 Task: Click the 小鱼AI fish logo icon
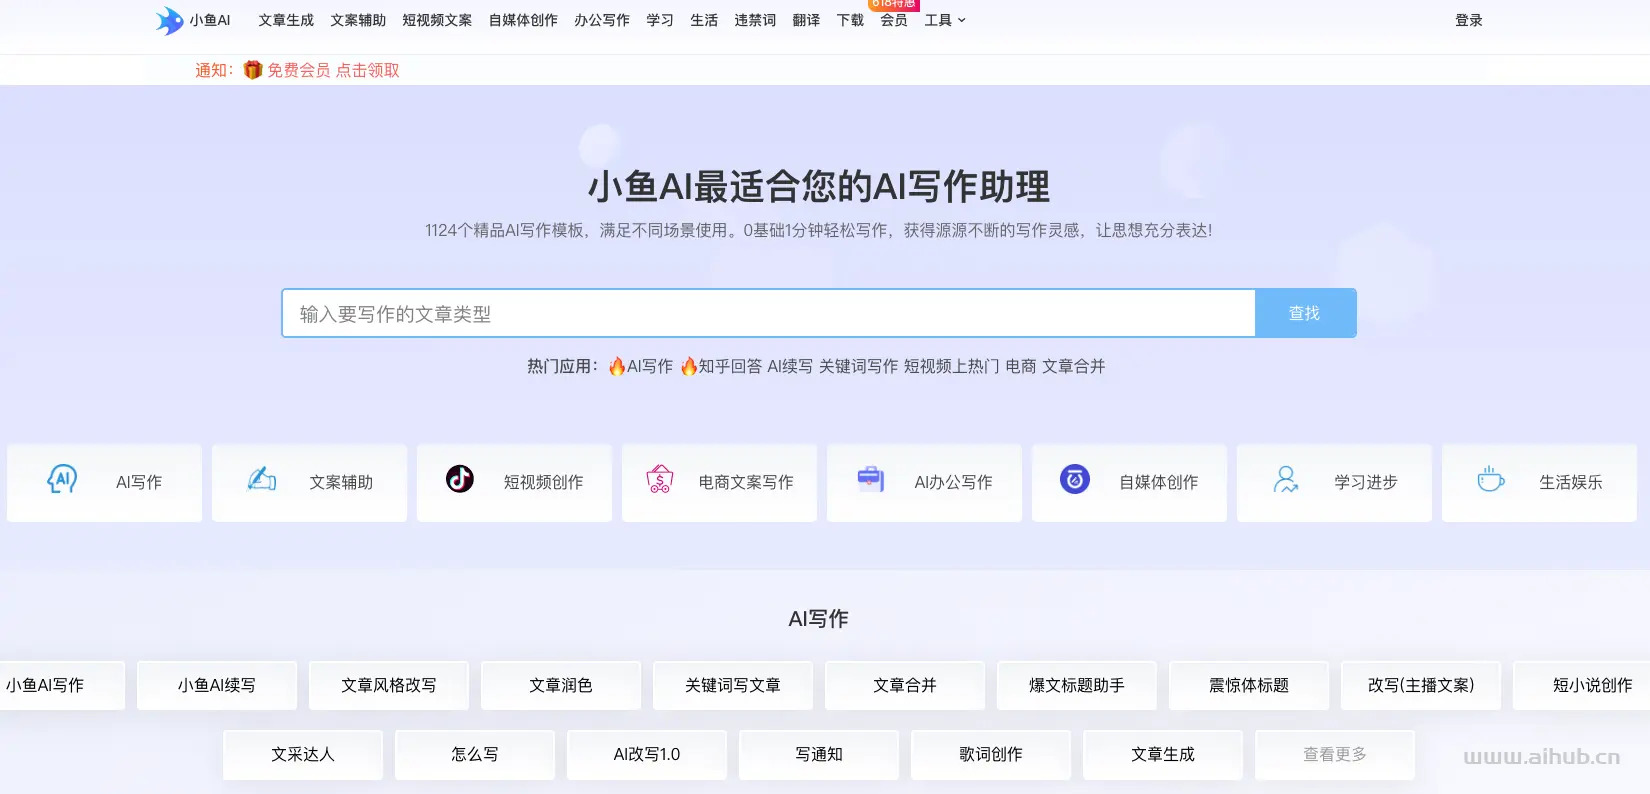[169, 20]
